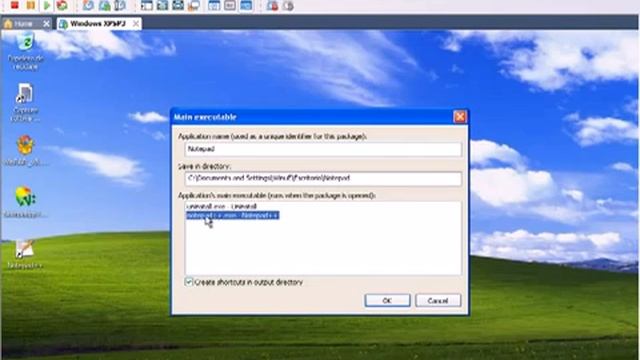
Task: Click the Reset virtual machine icon
Action: point(62,5)
